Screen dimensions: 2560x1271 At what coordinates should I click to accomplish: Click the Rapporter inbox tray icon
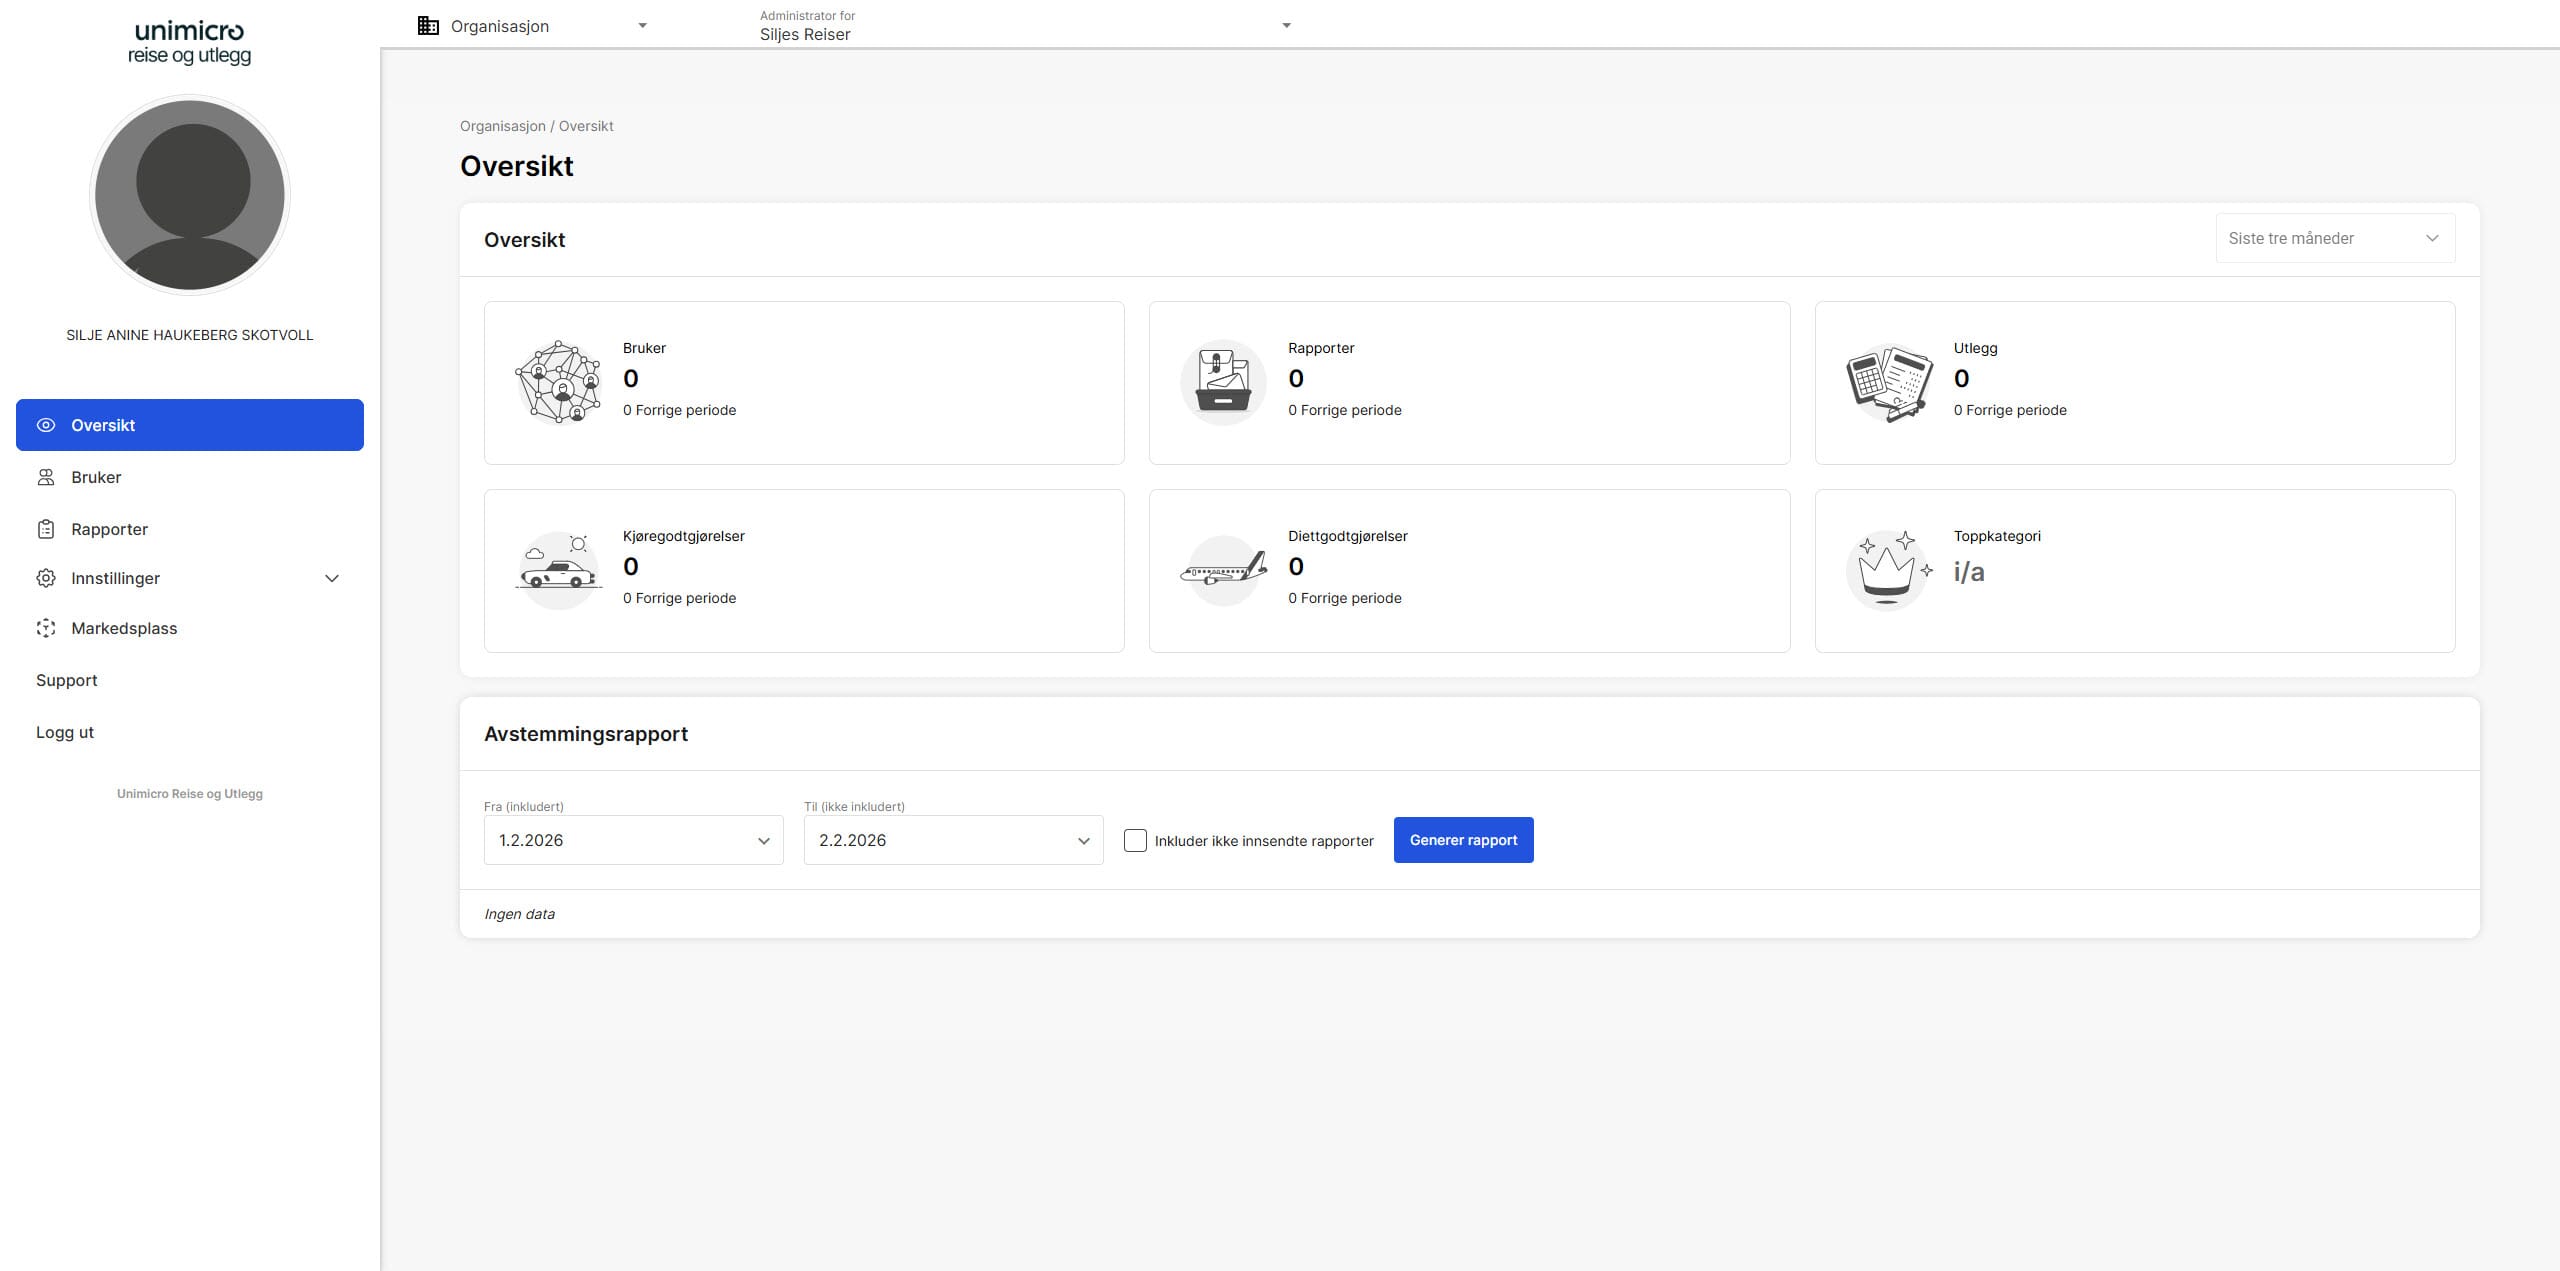pyautogui.click(x=1223, y=382)
